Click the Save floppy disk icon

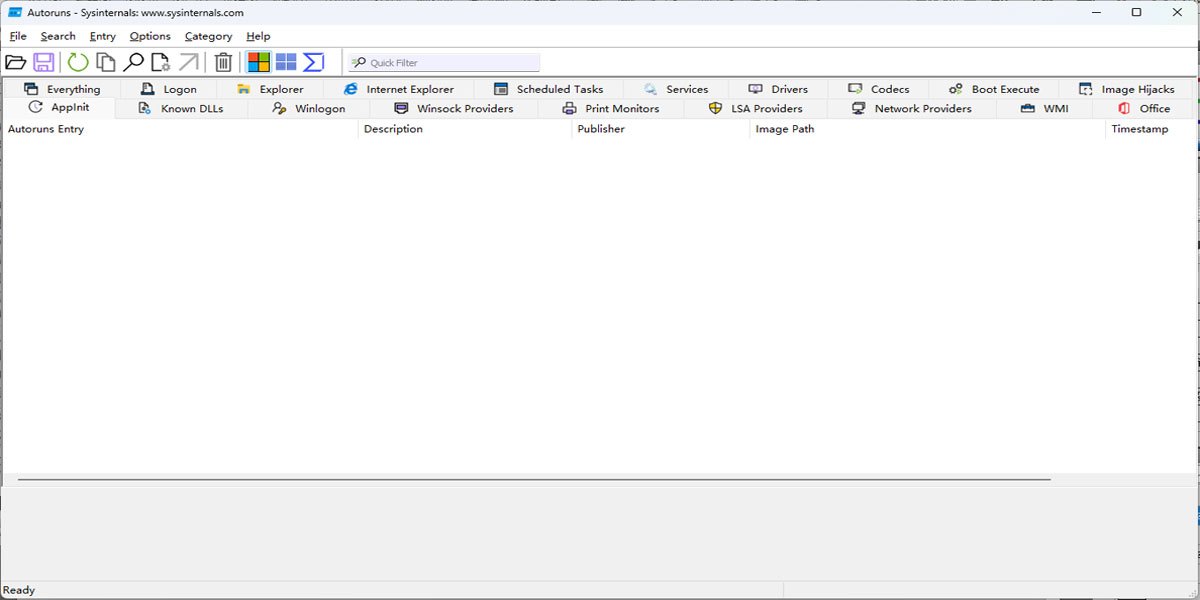tap(44, 62)
